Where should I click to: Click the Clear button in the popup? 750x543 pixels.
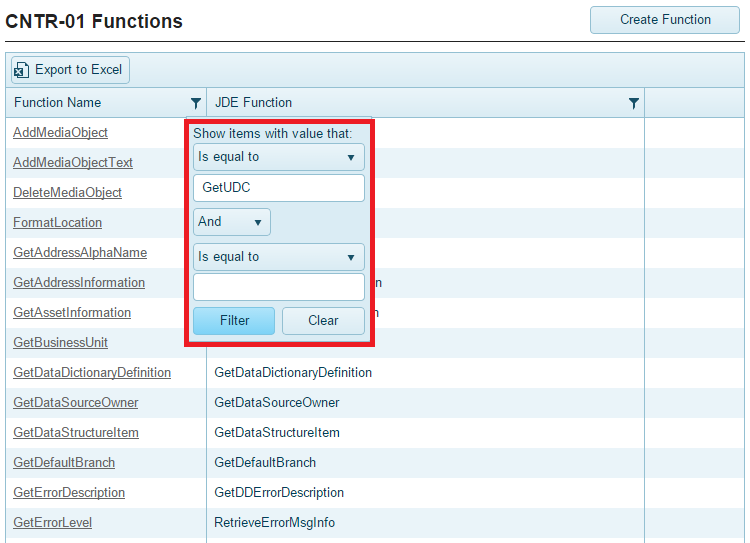point(323,321)
